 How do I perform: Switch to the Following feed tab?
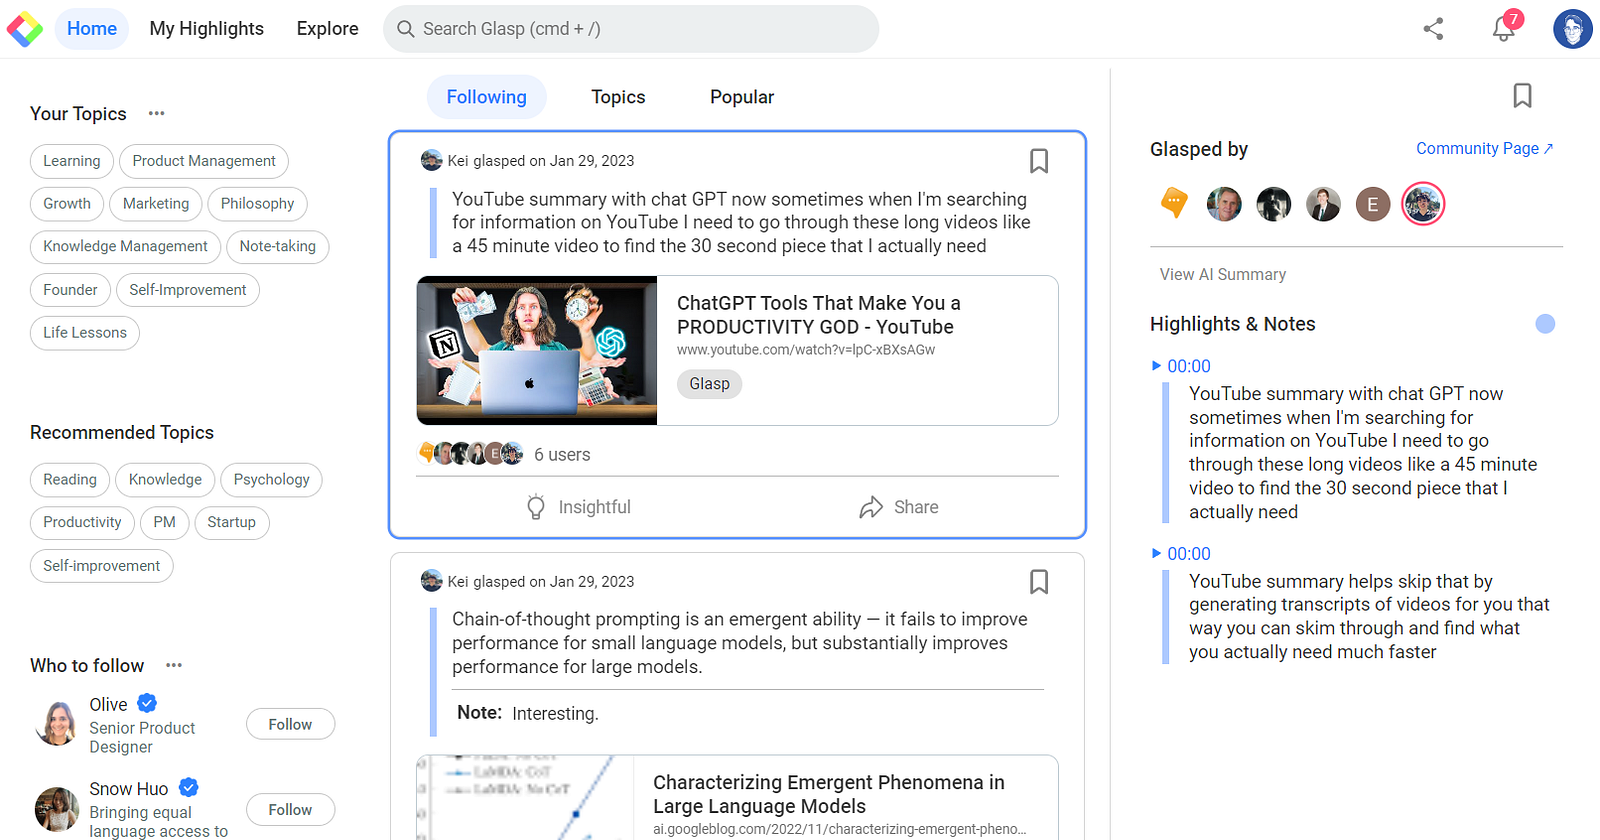click(487, 97)
